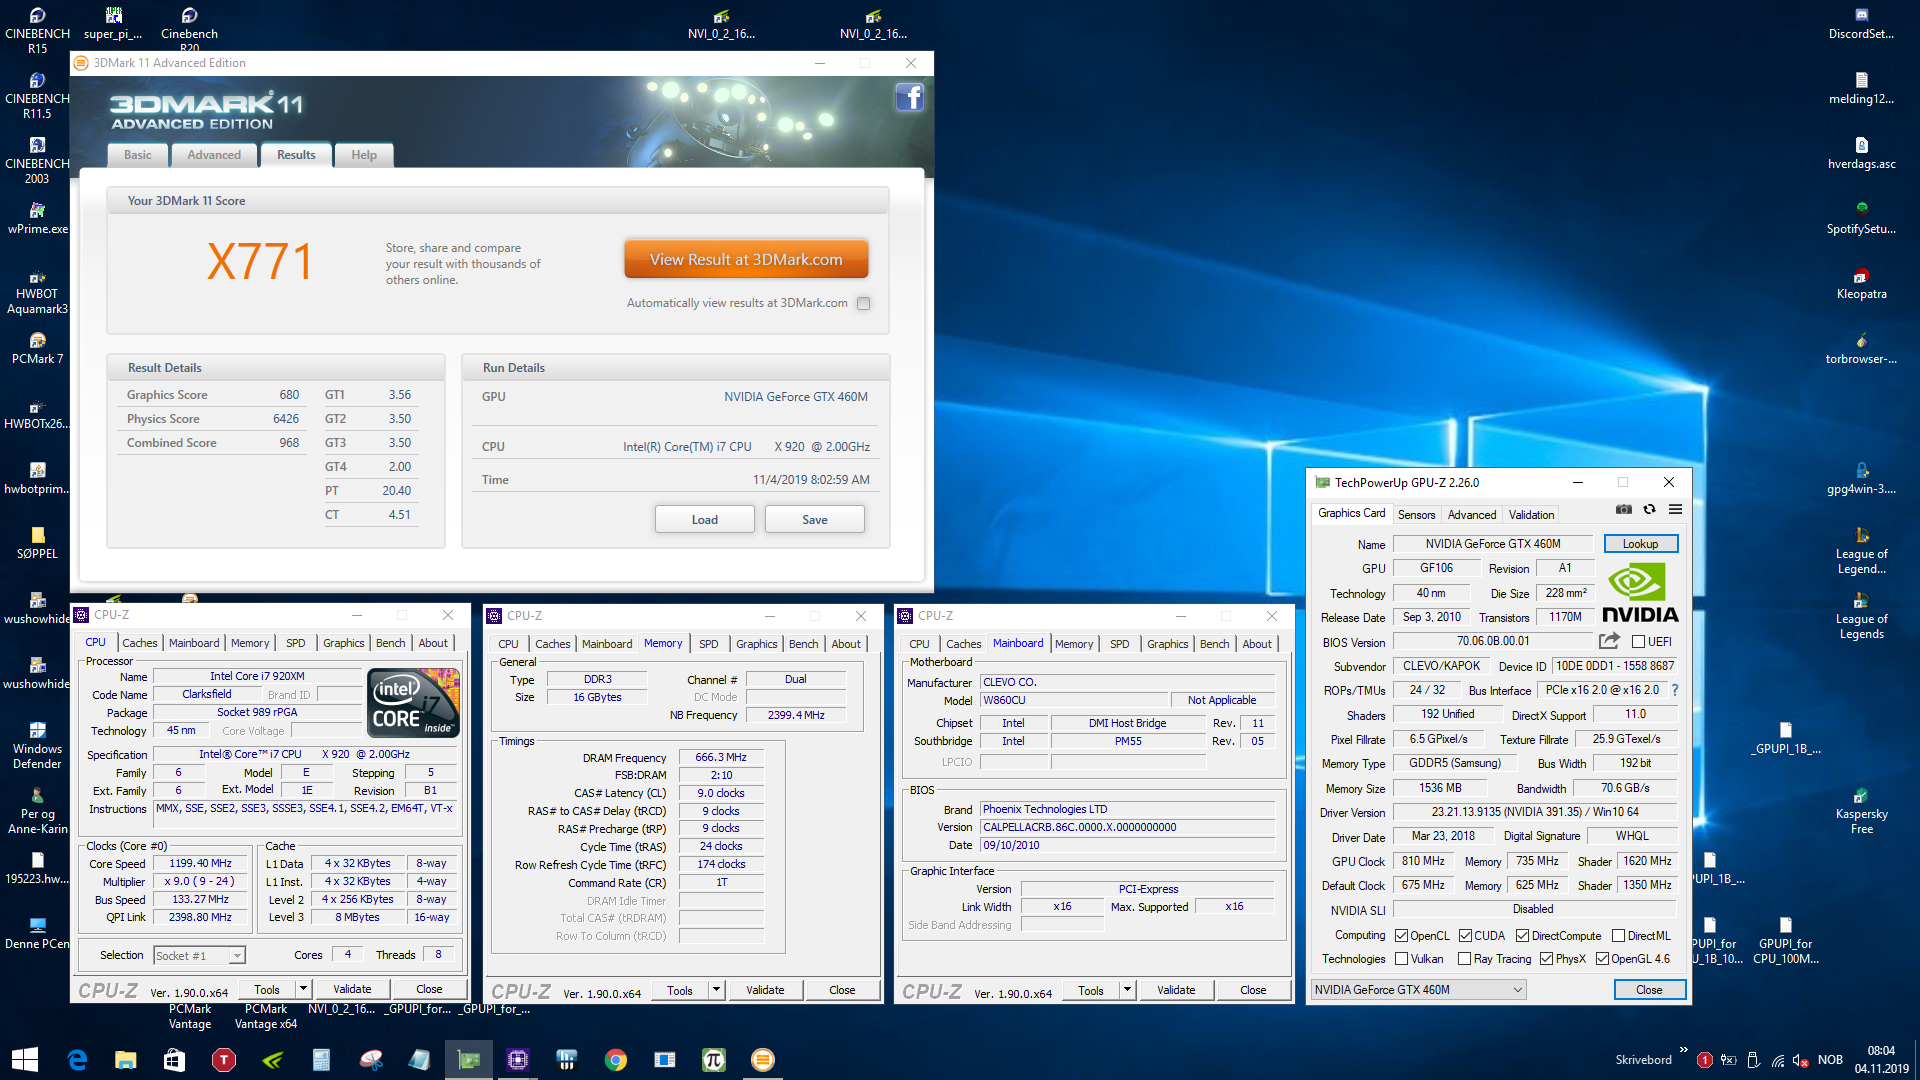This screenshot has width=1920, height=1080.
Task: Switch to the Advanced tab in 3DMark 11
Action: coord(214,155)
